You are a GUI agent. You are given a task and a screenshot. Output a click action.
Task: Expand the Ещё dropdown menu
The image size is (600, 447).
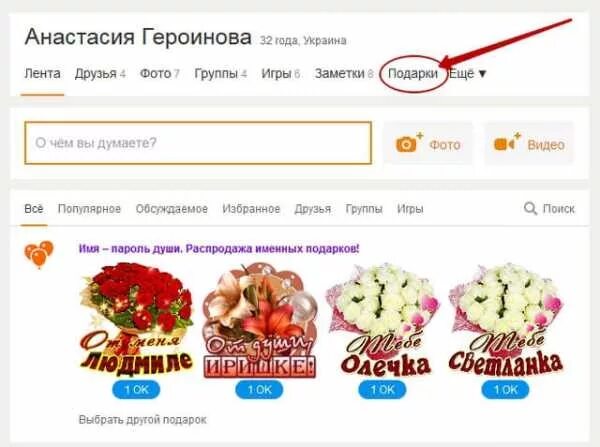(x=467, y=73)
